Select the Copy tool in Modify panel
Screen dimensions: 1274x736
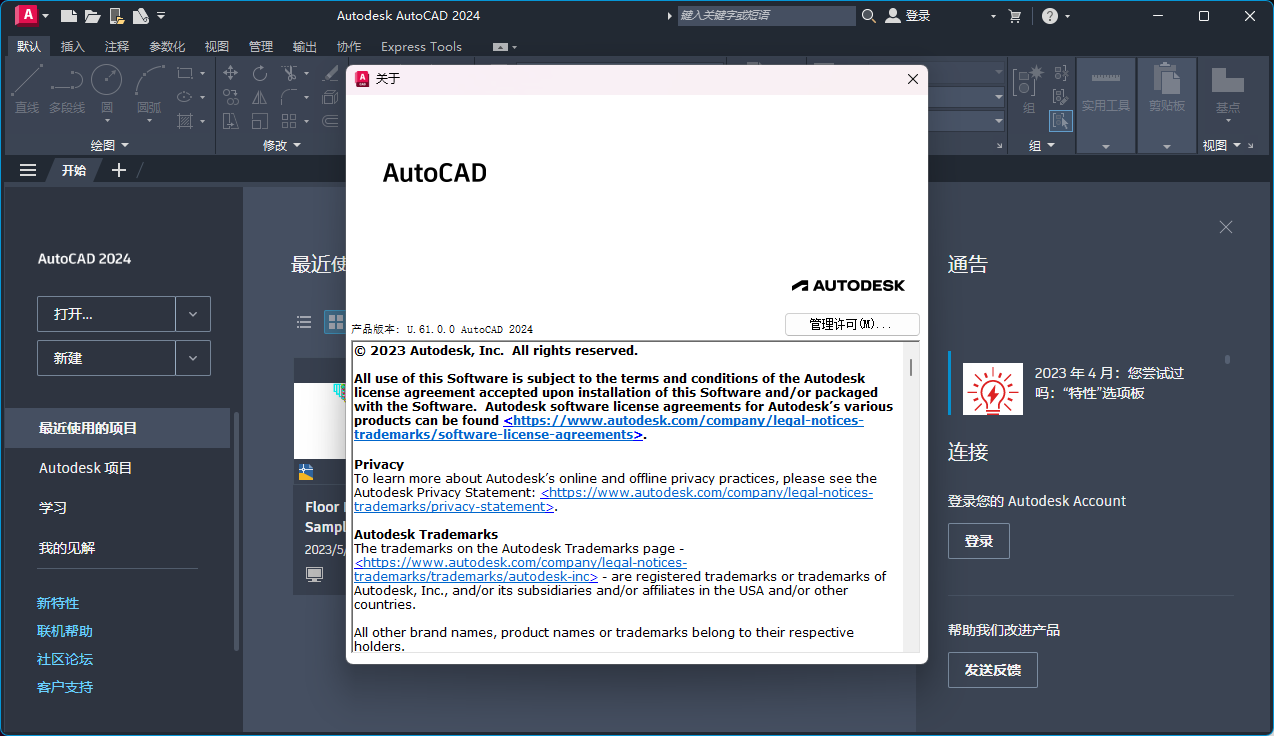[x=231, y=97]
